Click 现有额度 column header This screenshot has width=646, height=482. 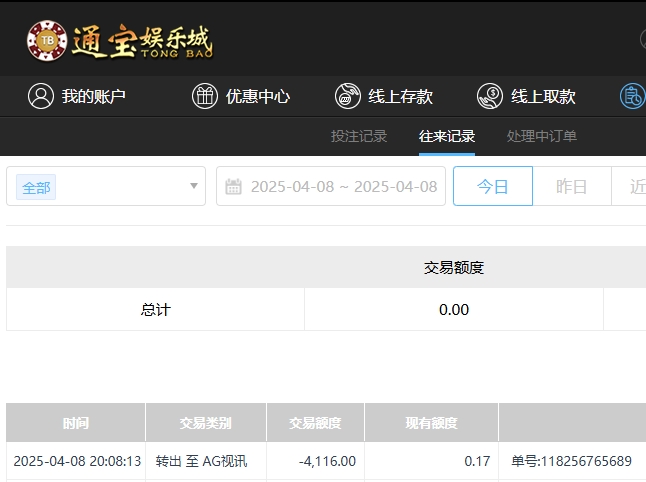click(x=431, y=423)
